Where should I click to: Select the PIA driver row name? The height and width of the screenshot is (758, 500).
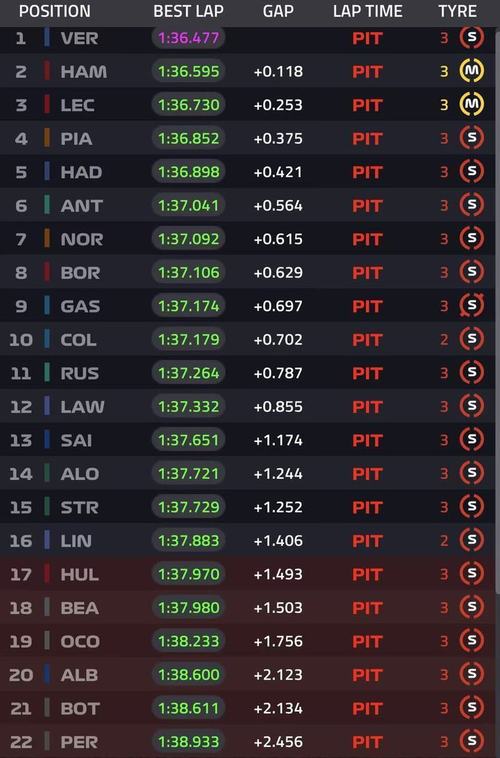point(76,139)
